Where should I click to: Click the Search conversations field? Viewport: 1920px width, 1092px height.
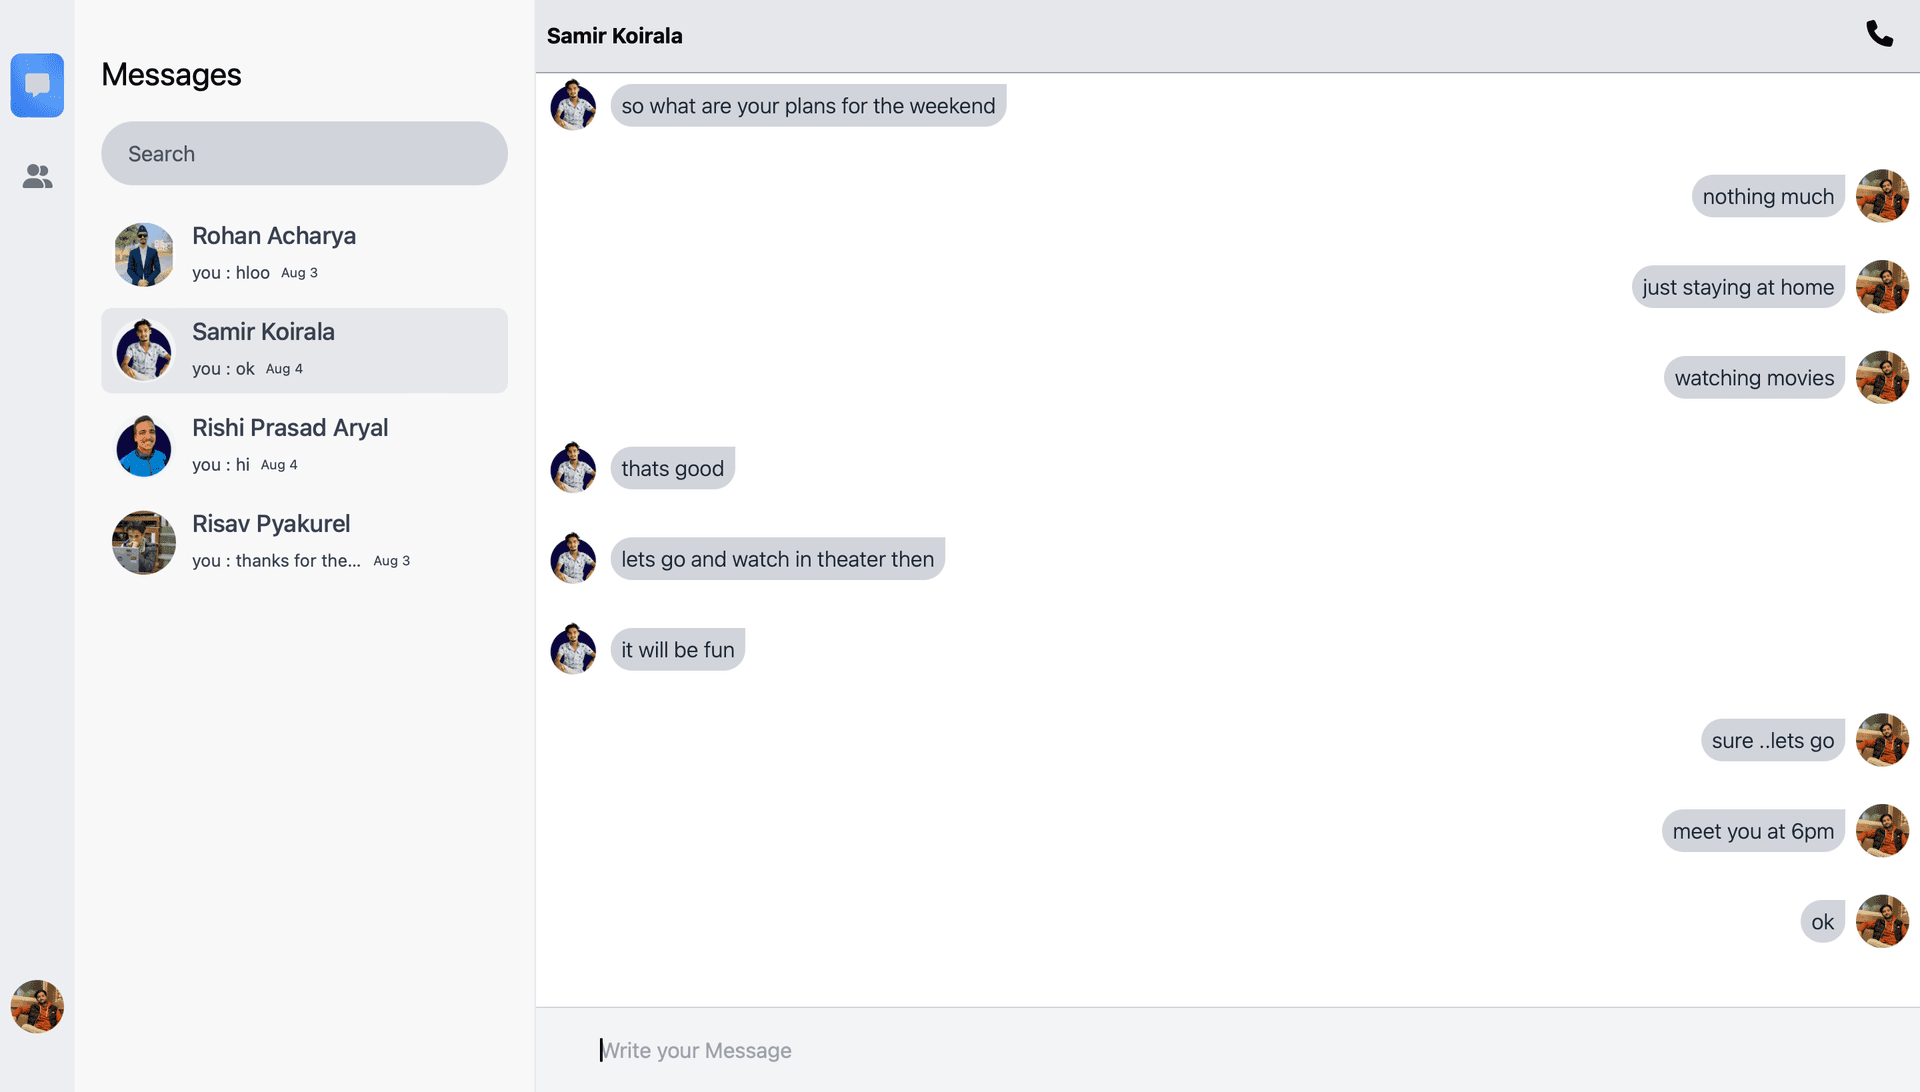[304, 154]
